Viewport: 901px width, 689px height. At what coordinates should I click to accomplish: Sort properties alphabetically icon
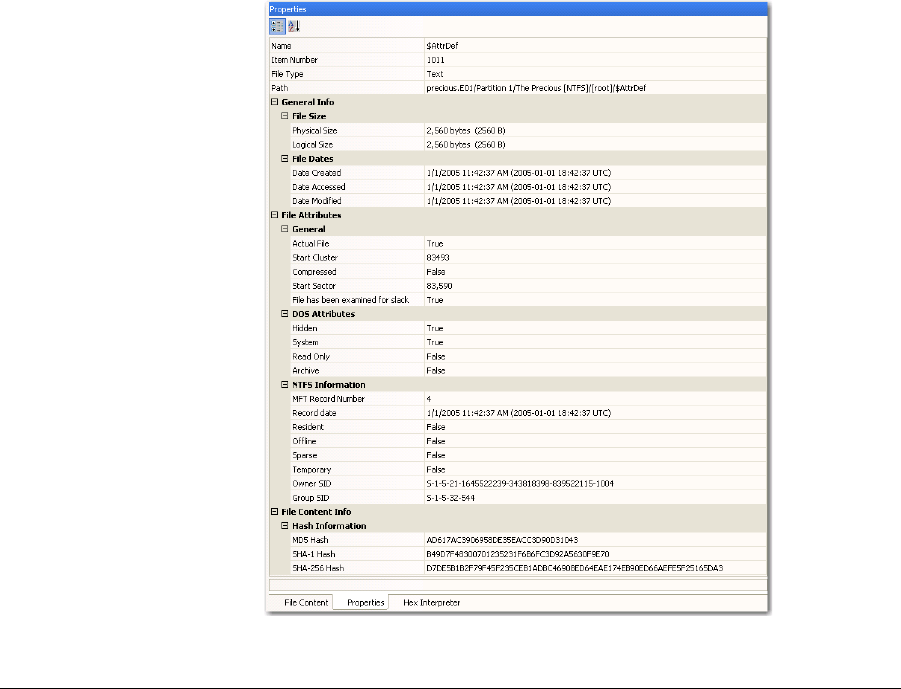pos(294,26)
